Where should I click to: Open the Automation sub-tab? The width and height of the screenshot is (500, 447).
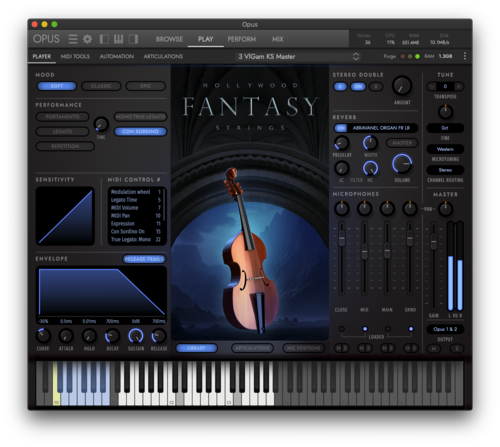(x=117, y=56)
